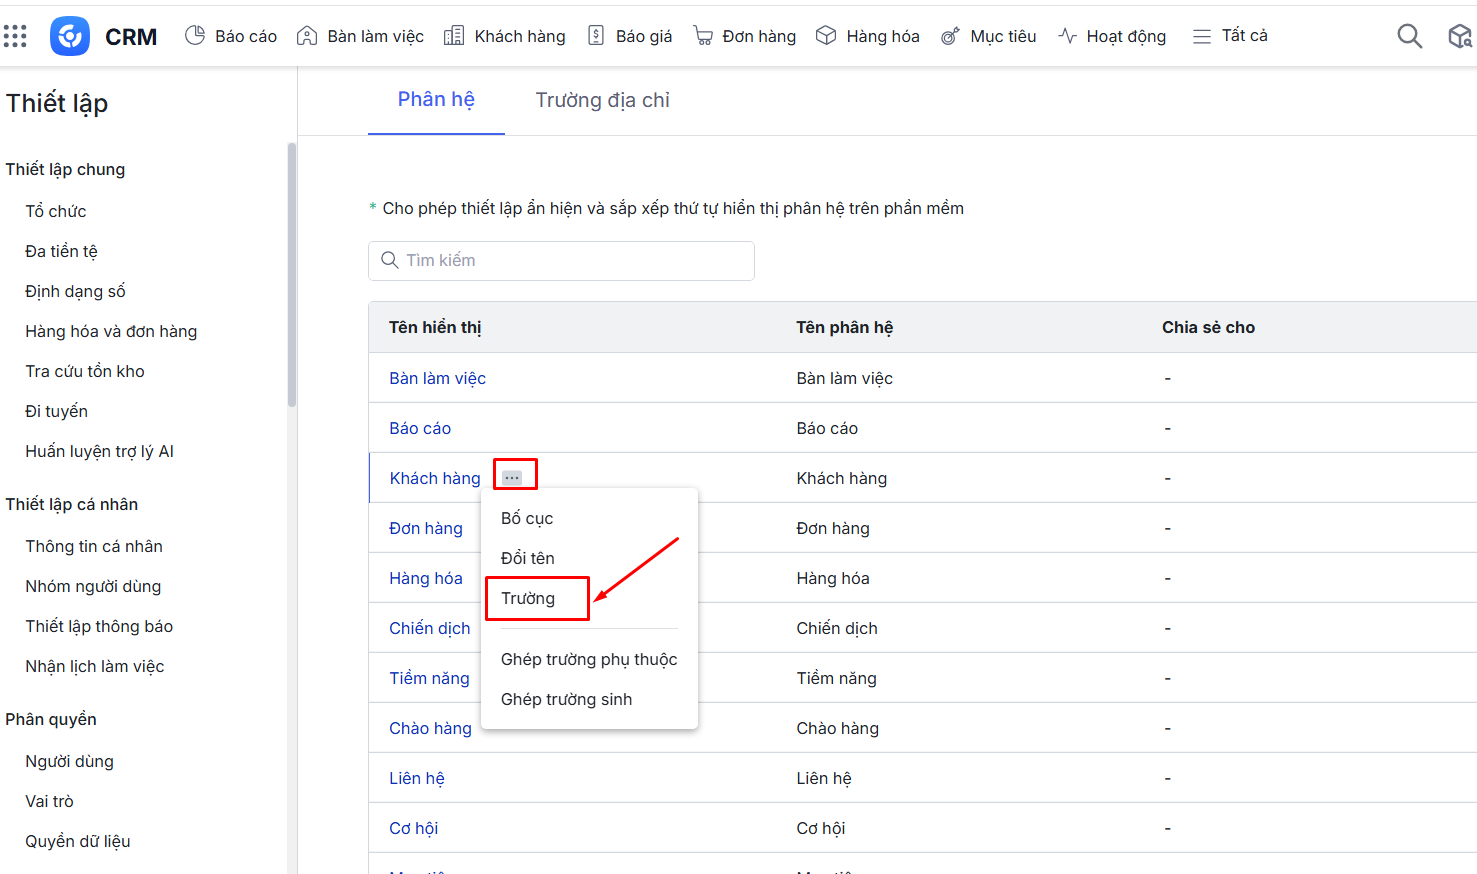Click the three-dot menu beside Khách hàng
Image resolution: width=1477 pixels, height=874 pixels.
512,478
